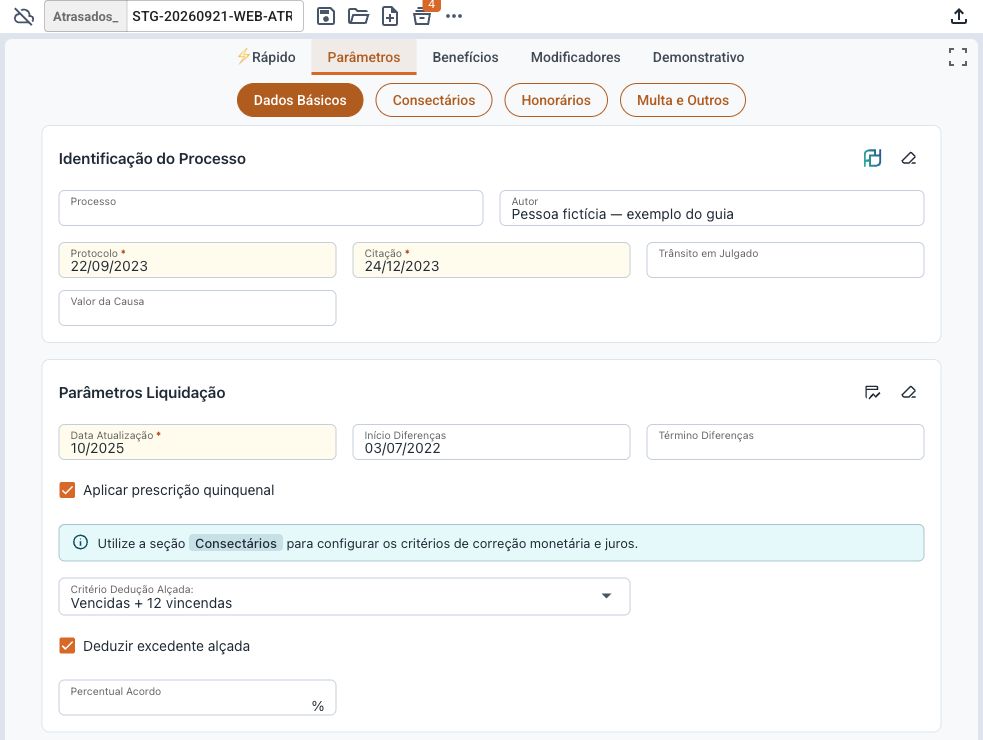Toggle fullscreen with the expand corners icon
The height and width of the screenshot is (740, 983).
coord(957,57)
